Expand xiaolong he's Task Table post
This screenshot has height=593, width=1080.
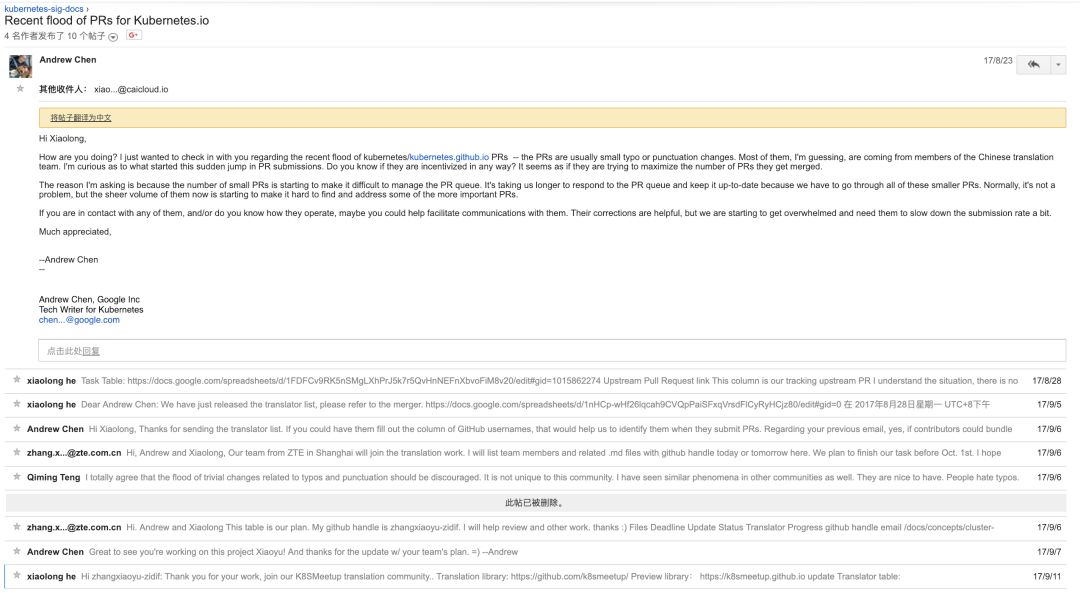coord(536,380)
